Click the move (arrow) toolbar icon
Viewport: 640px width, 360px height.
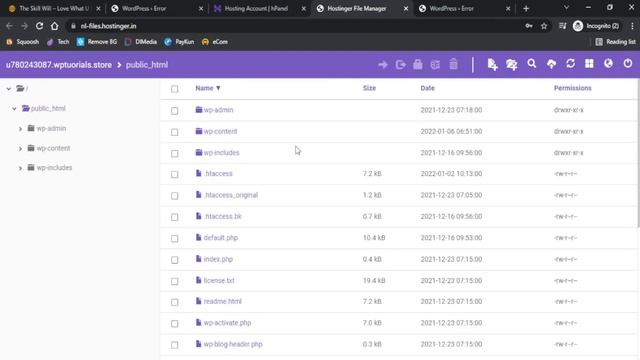tap(382, 64)
